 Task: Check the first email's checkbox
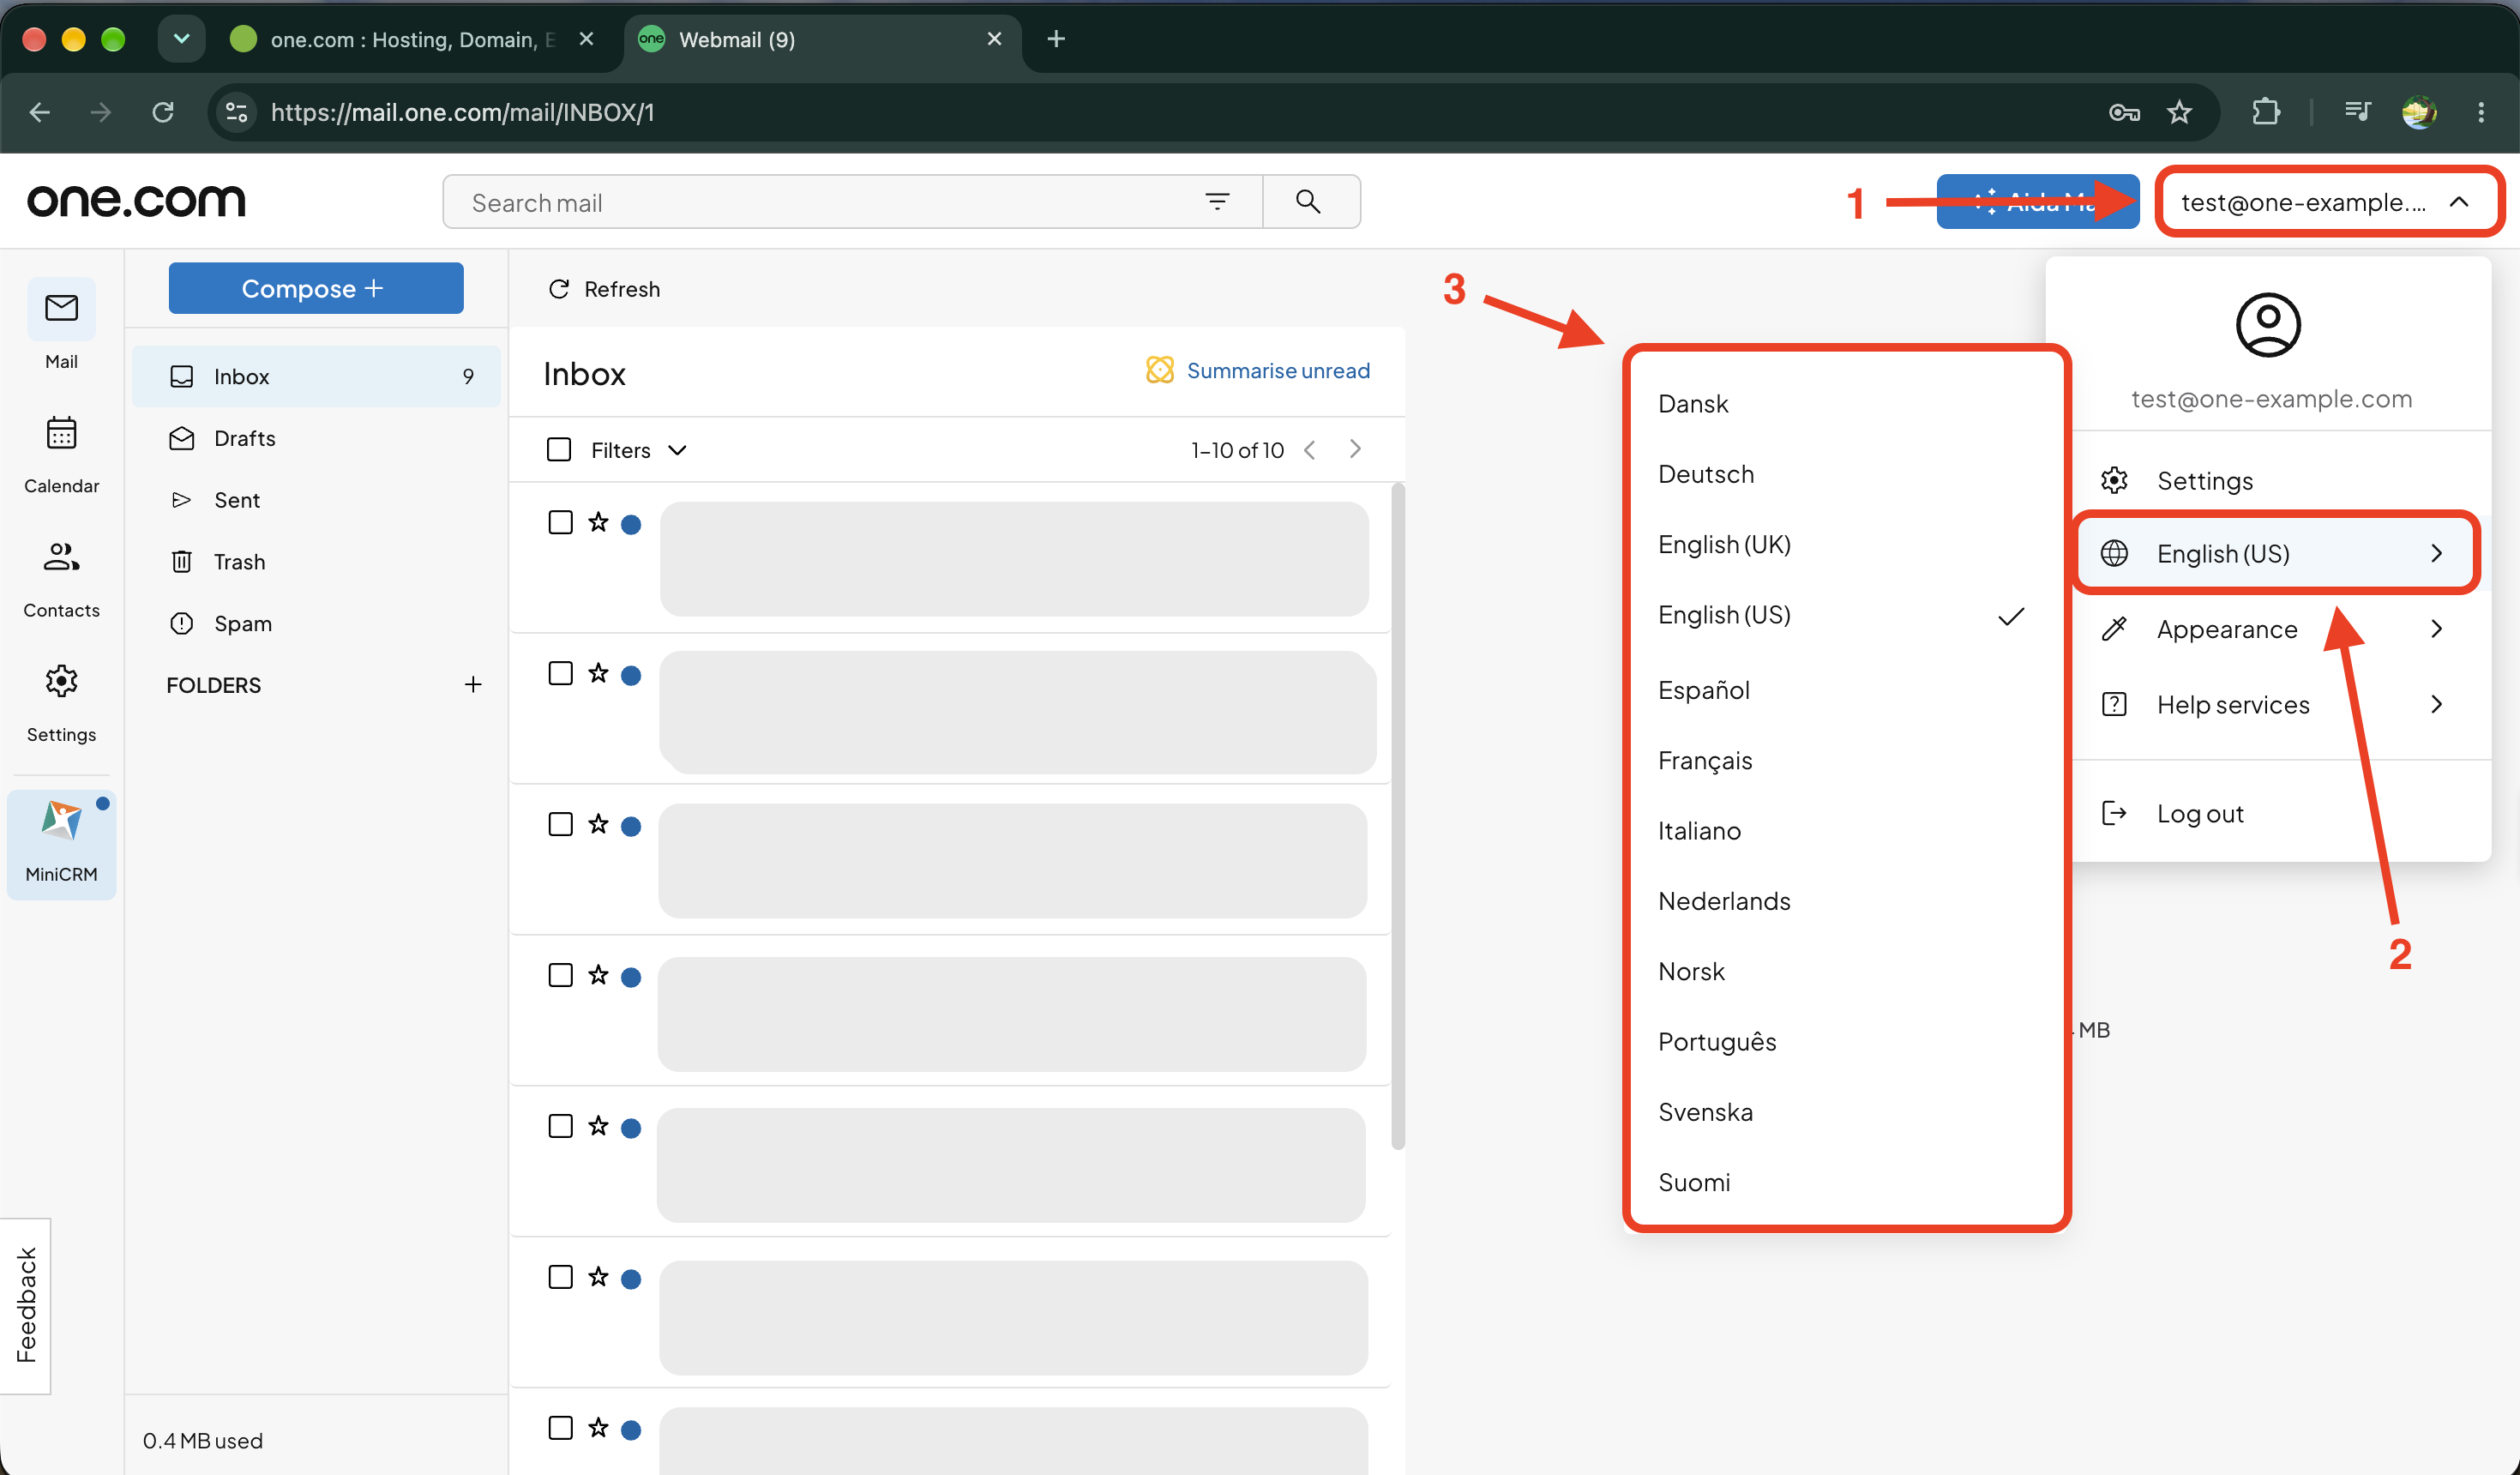tap(560, 522)
